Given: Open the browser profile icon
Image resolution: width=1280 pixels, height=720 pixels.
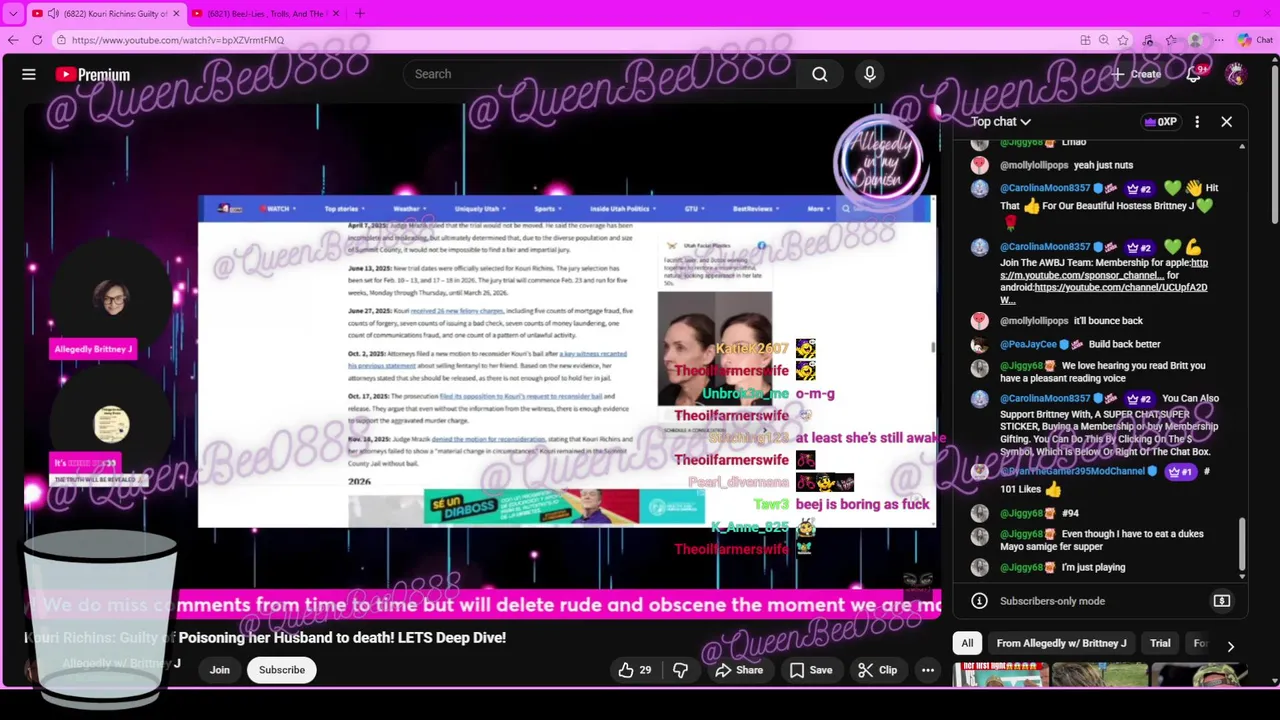Looking at the screenshot, I should pyautogui.click(x=1195, y=40).
